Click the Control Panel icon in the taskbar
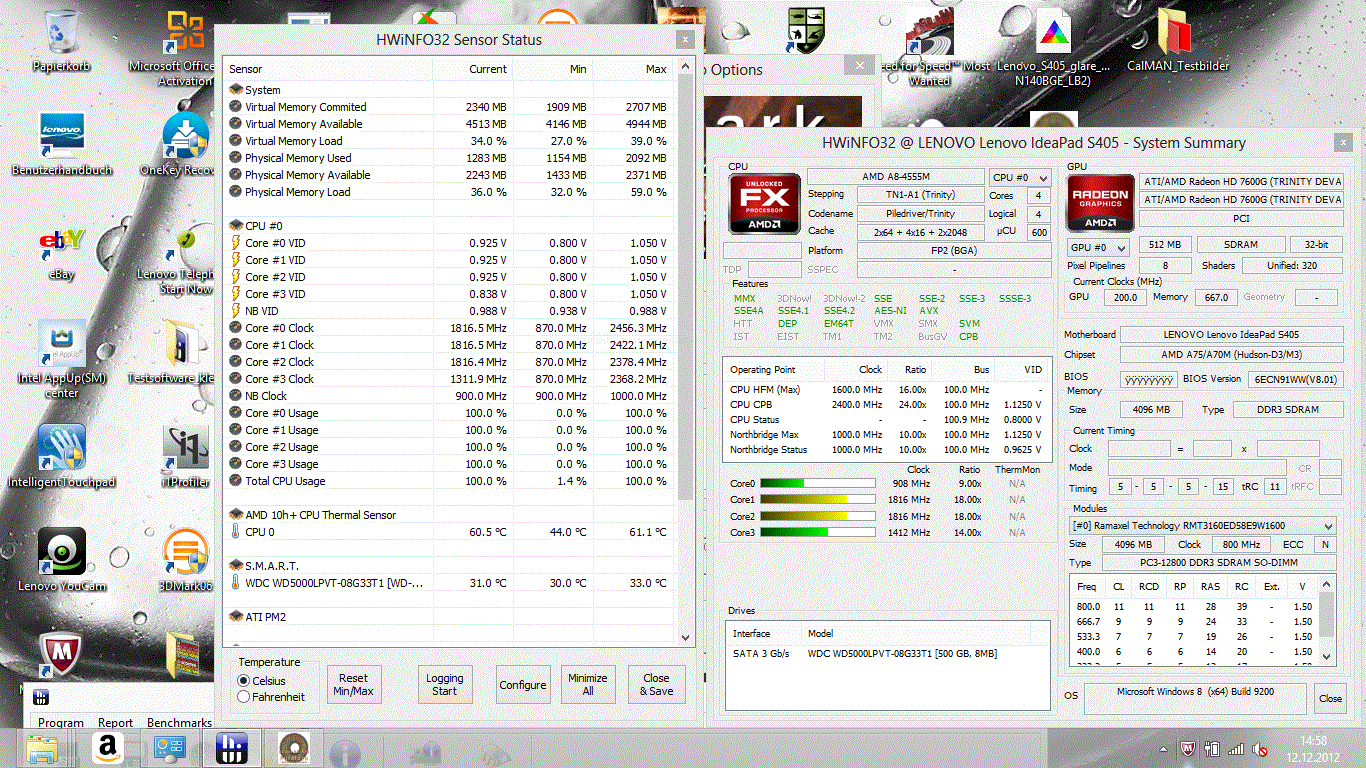The width and height of the screenshot is (1366, 768). click(x=169, y=749)
